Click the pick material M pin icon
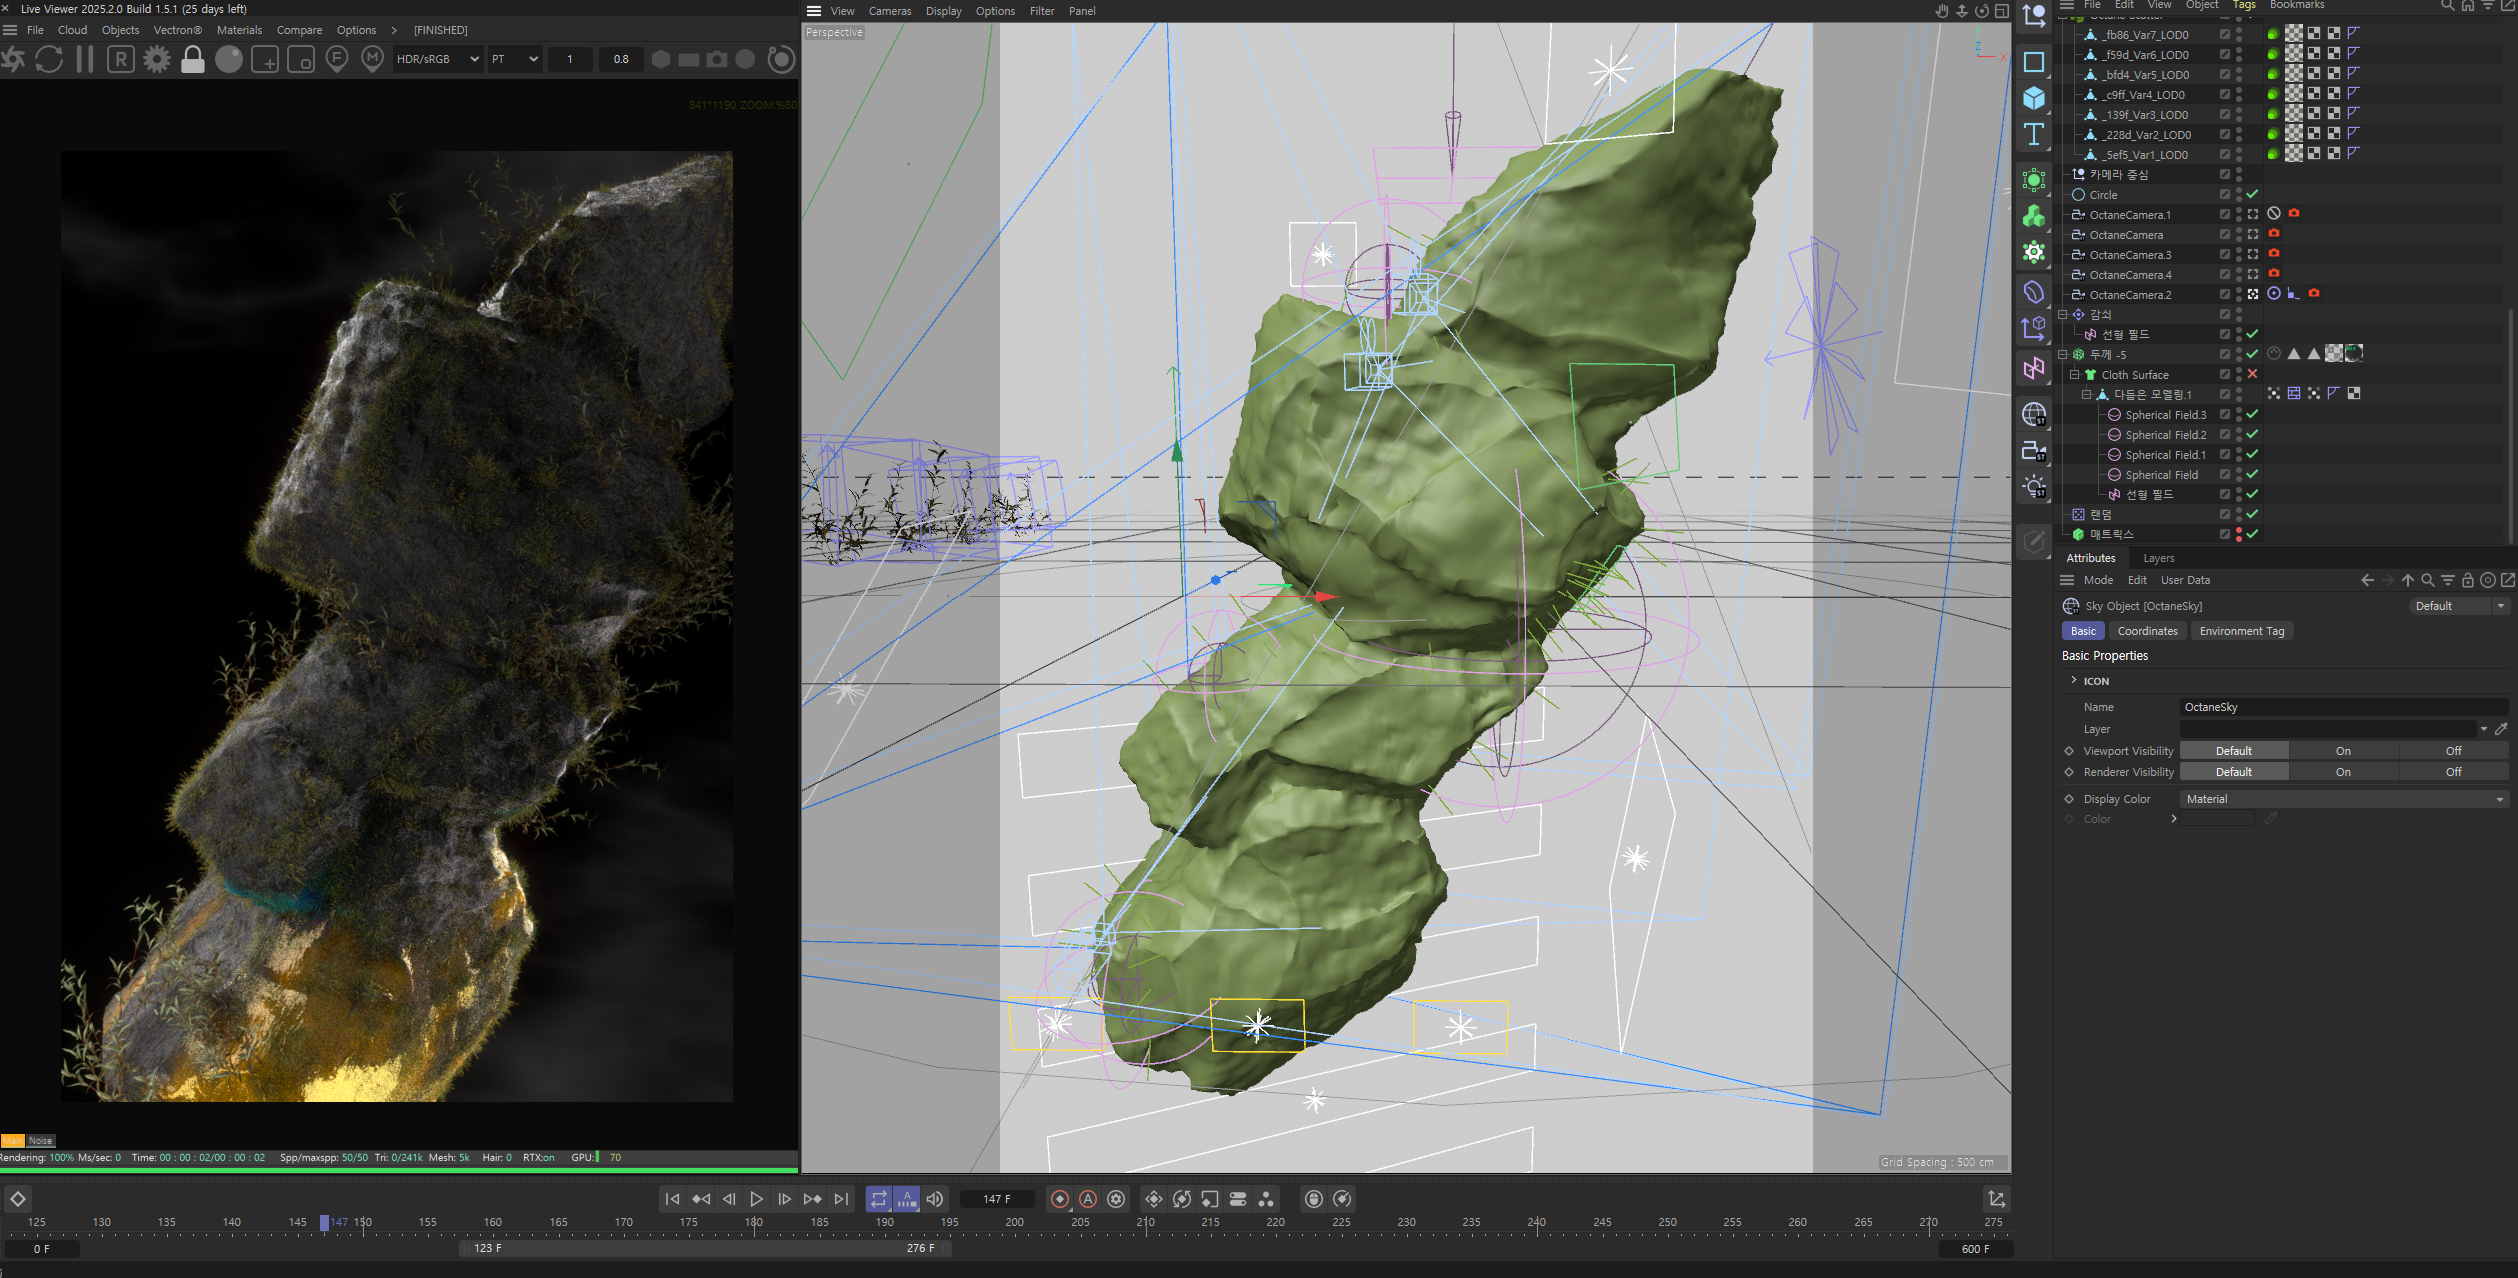The height and width of the screenshot is (1278, 2518). [x=373, y=59]
